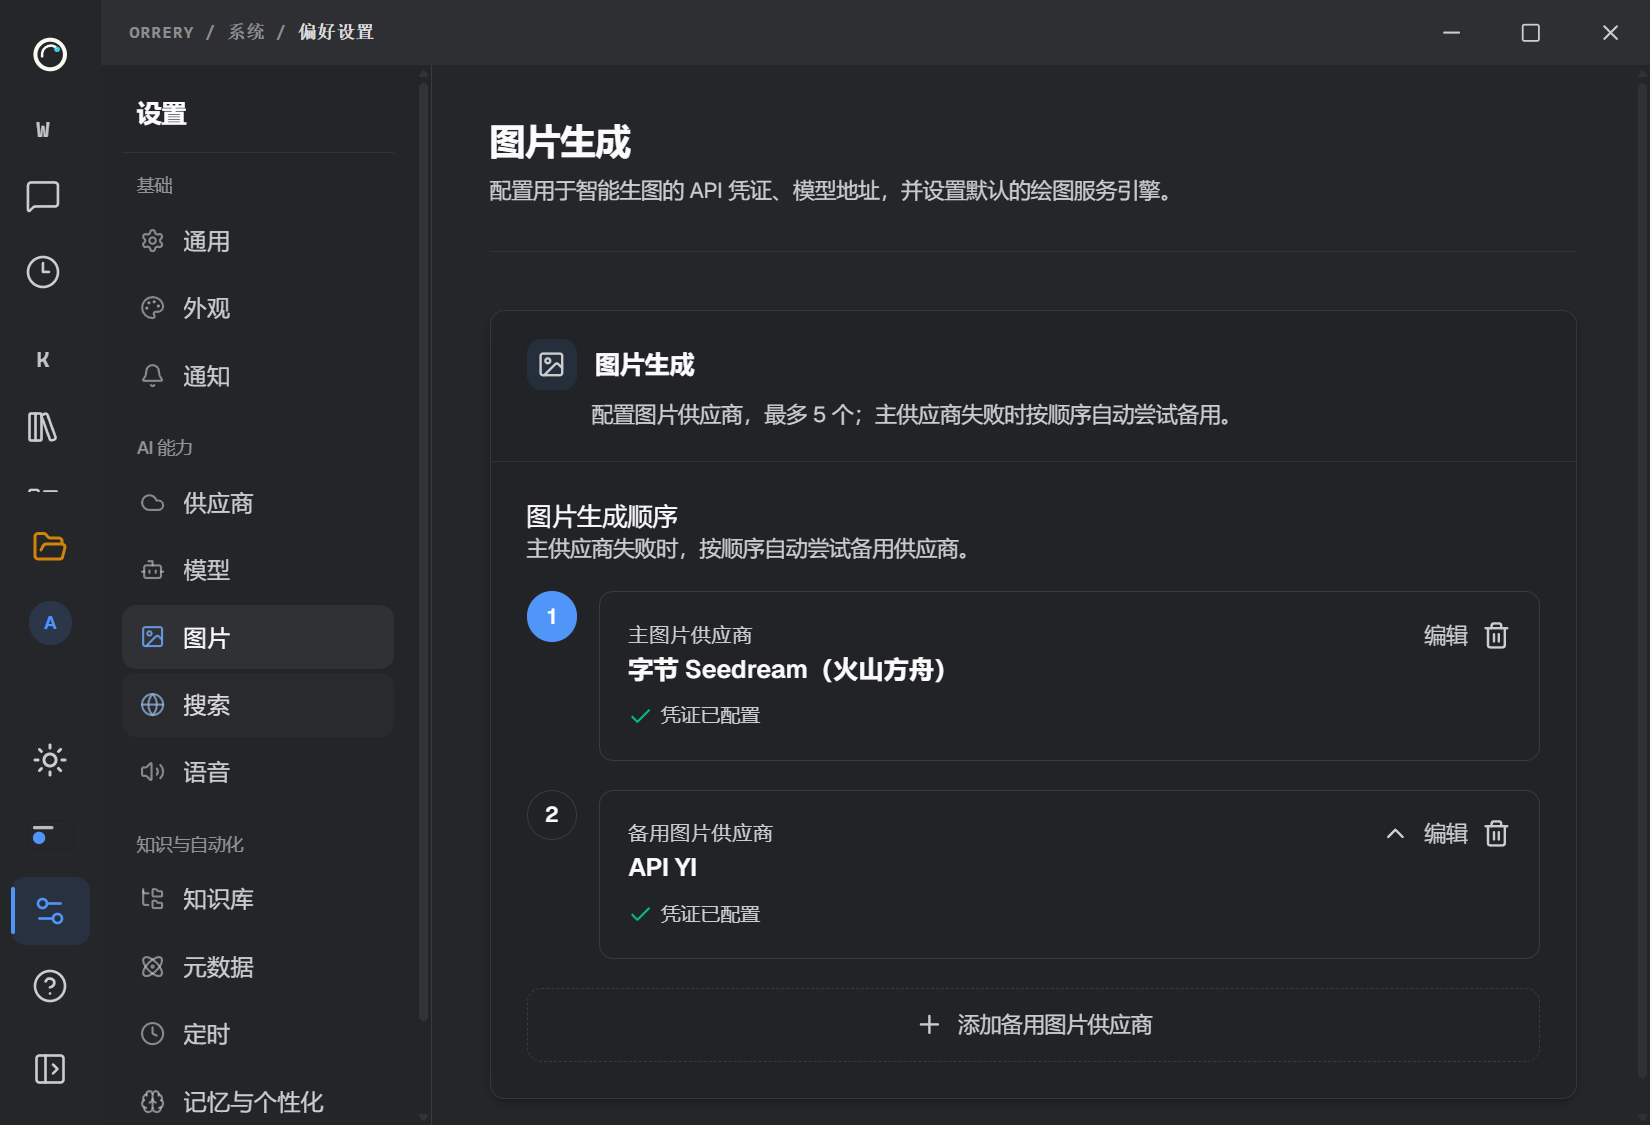This screenshot has height=1125, width=1650.
Task: Open the settings sliders rail icon
Action: (x=50, y=911)
